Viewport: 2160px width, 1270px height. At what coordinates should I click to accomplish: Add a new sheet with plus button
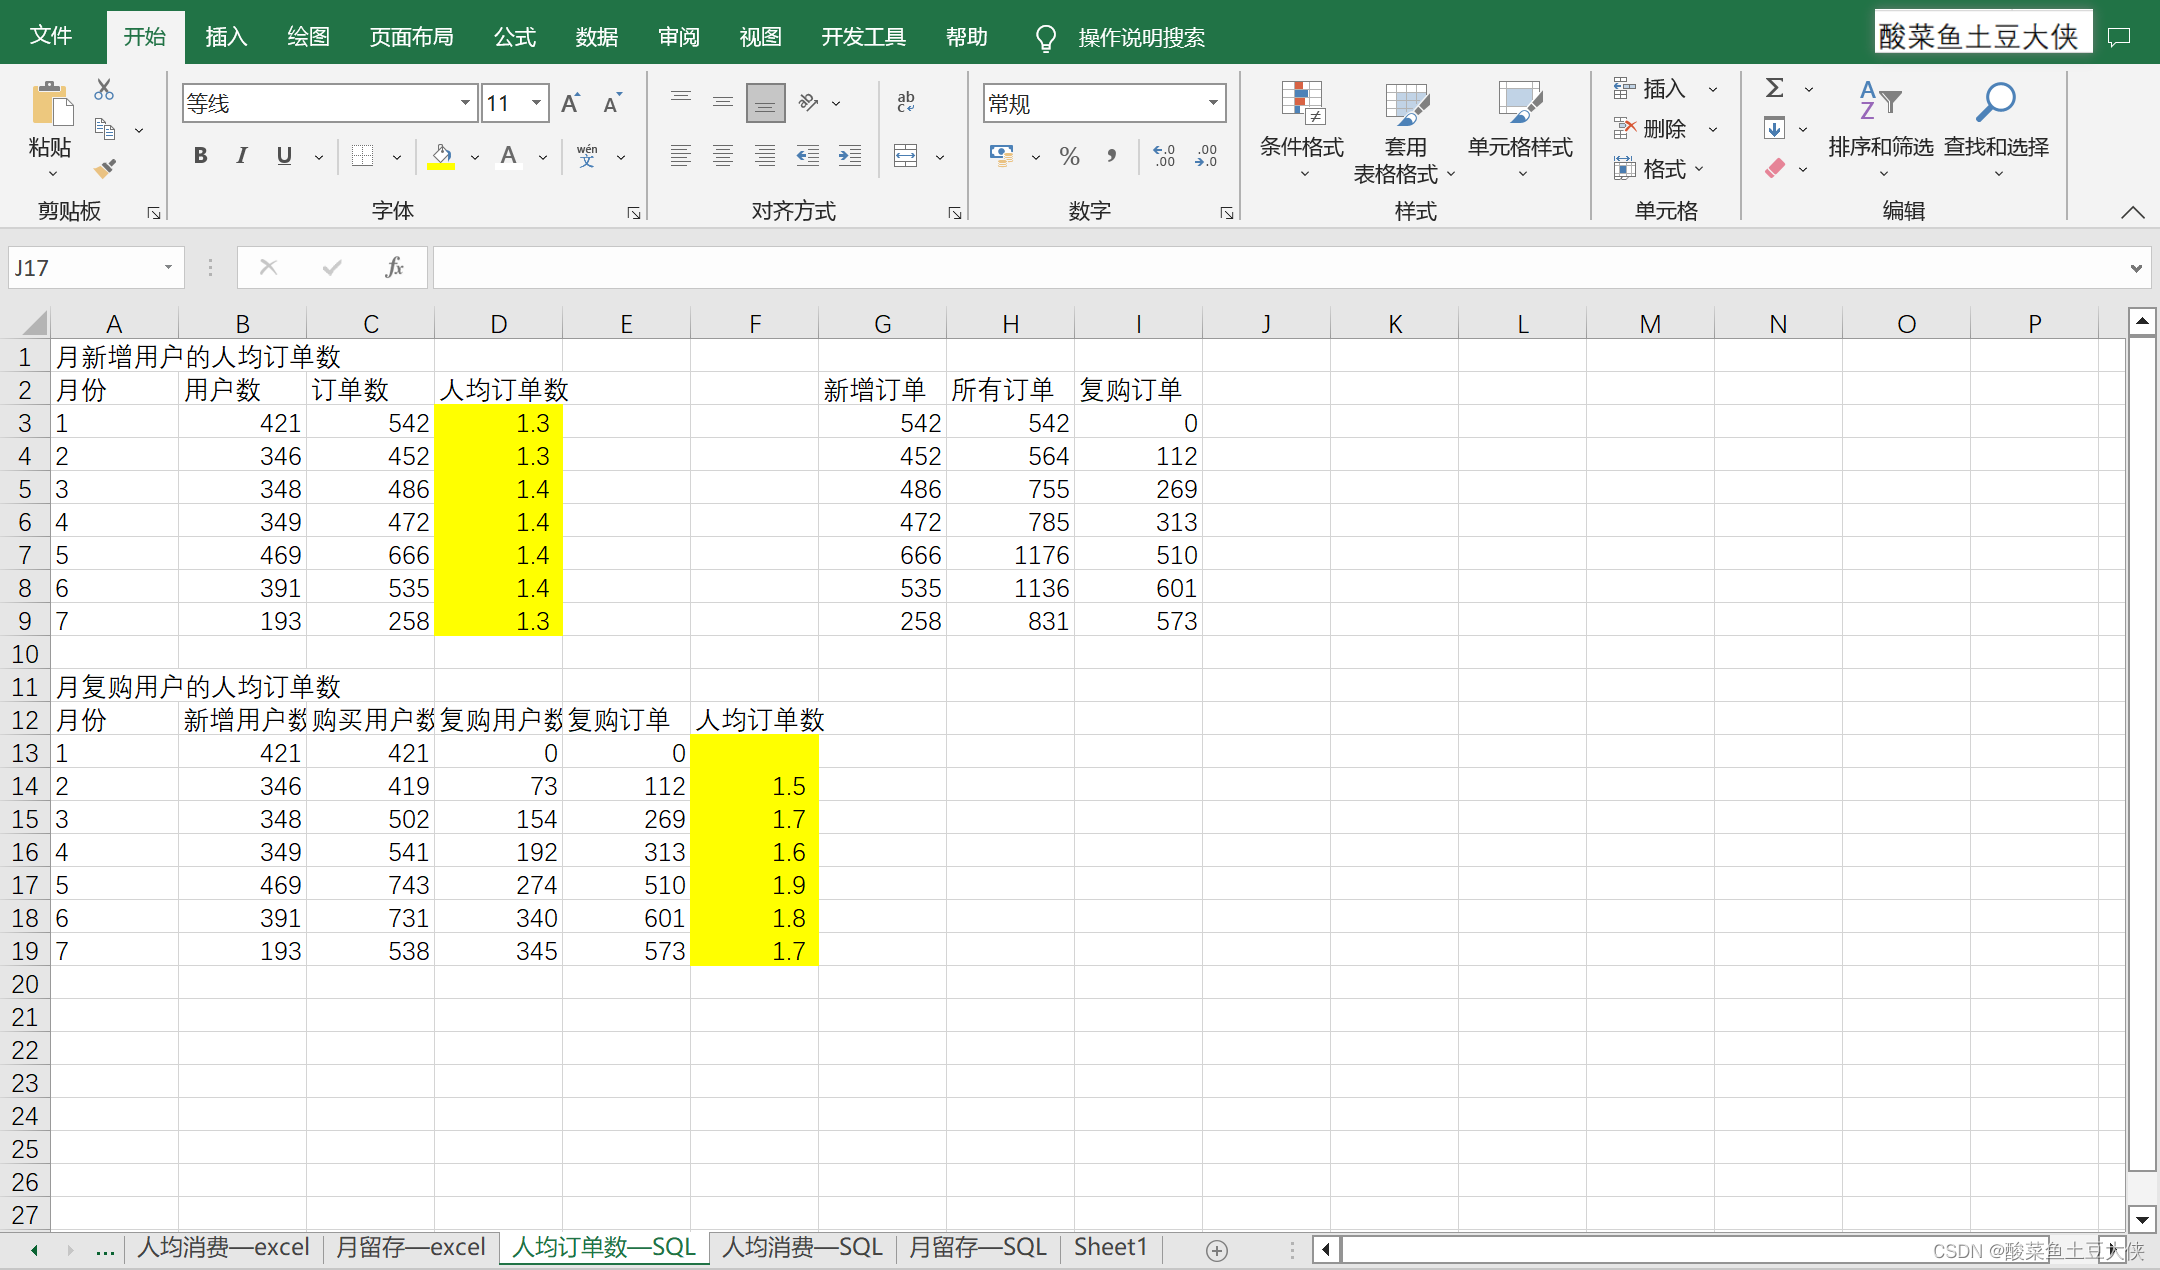(x=1216, y=1250)
